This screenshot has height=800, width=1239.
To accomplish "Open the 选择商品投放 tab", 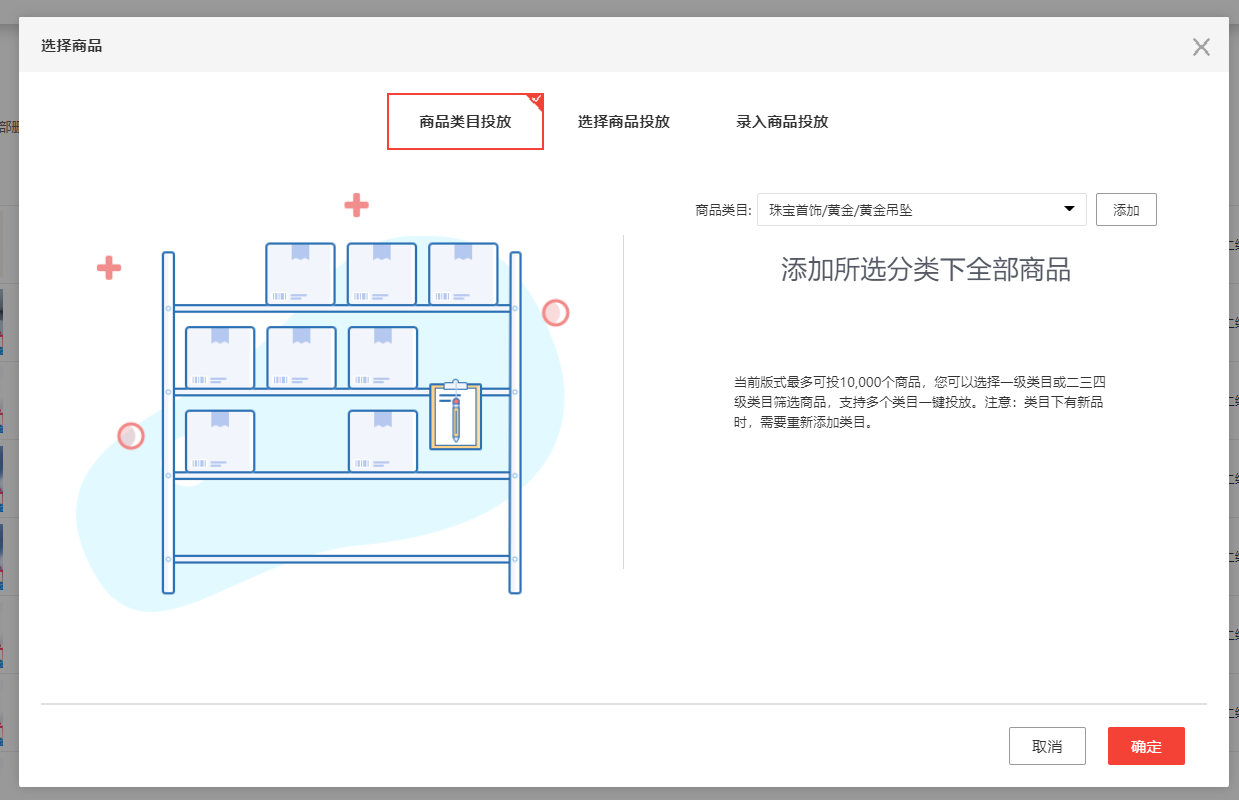I will [623, 122].
